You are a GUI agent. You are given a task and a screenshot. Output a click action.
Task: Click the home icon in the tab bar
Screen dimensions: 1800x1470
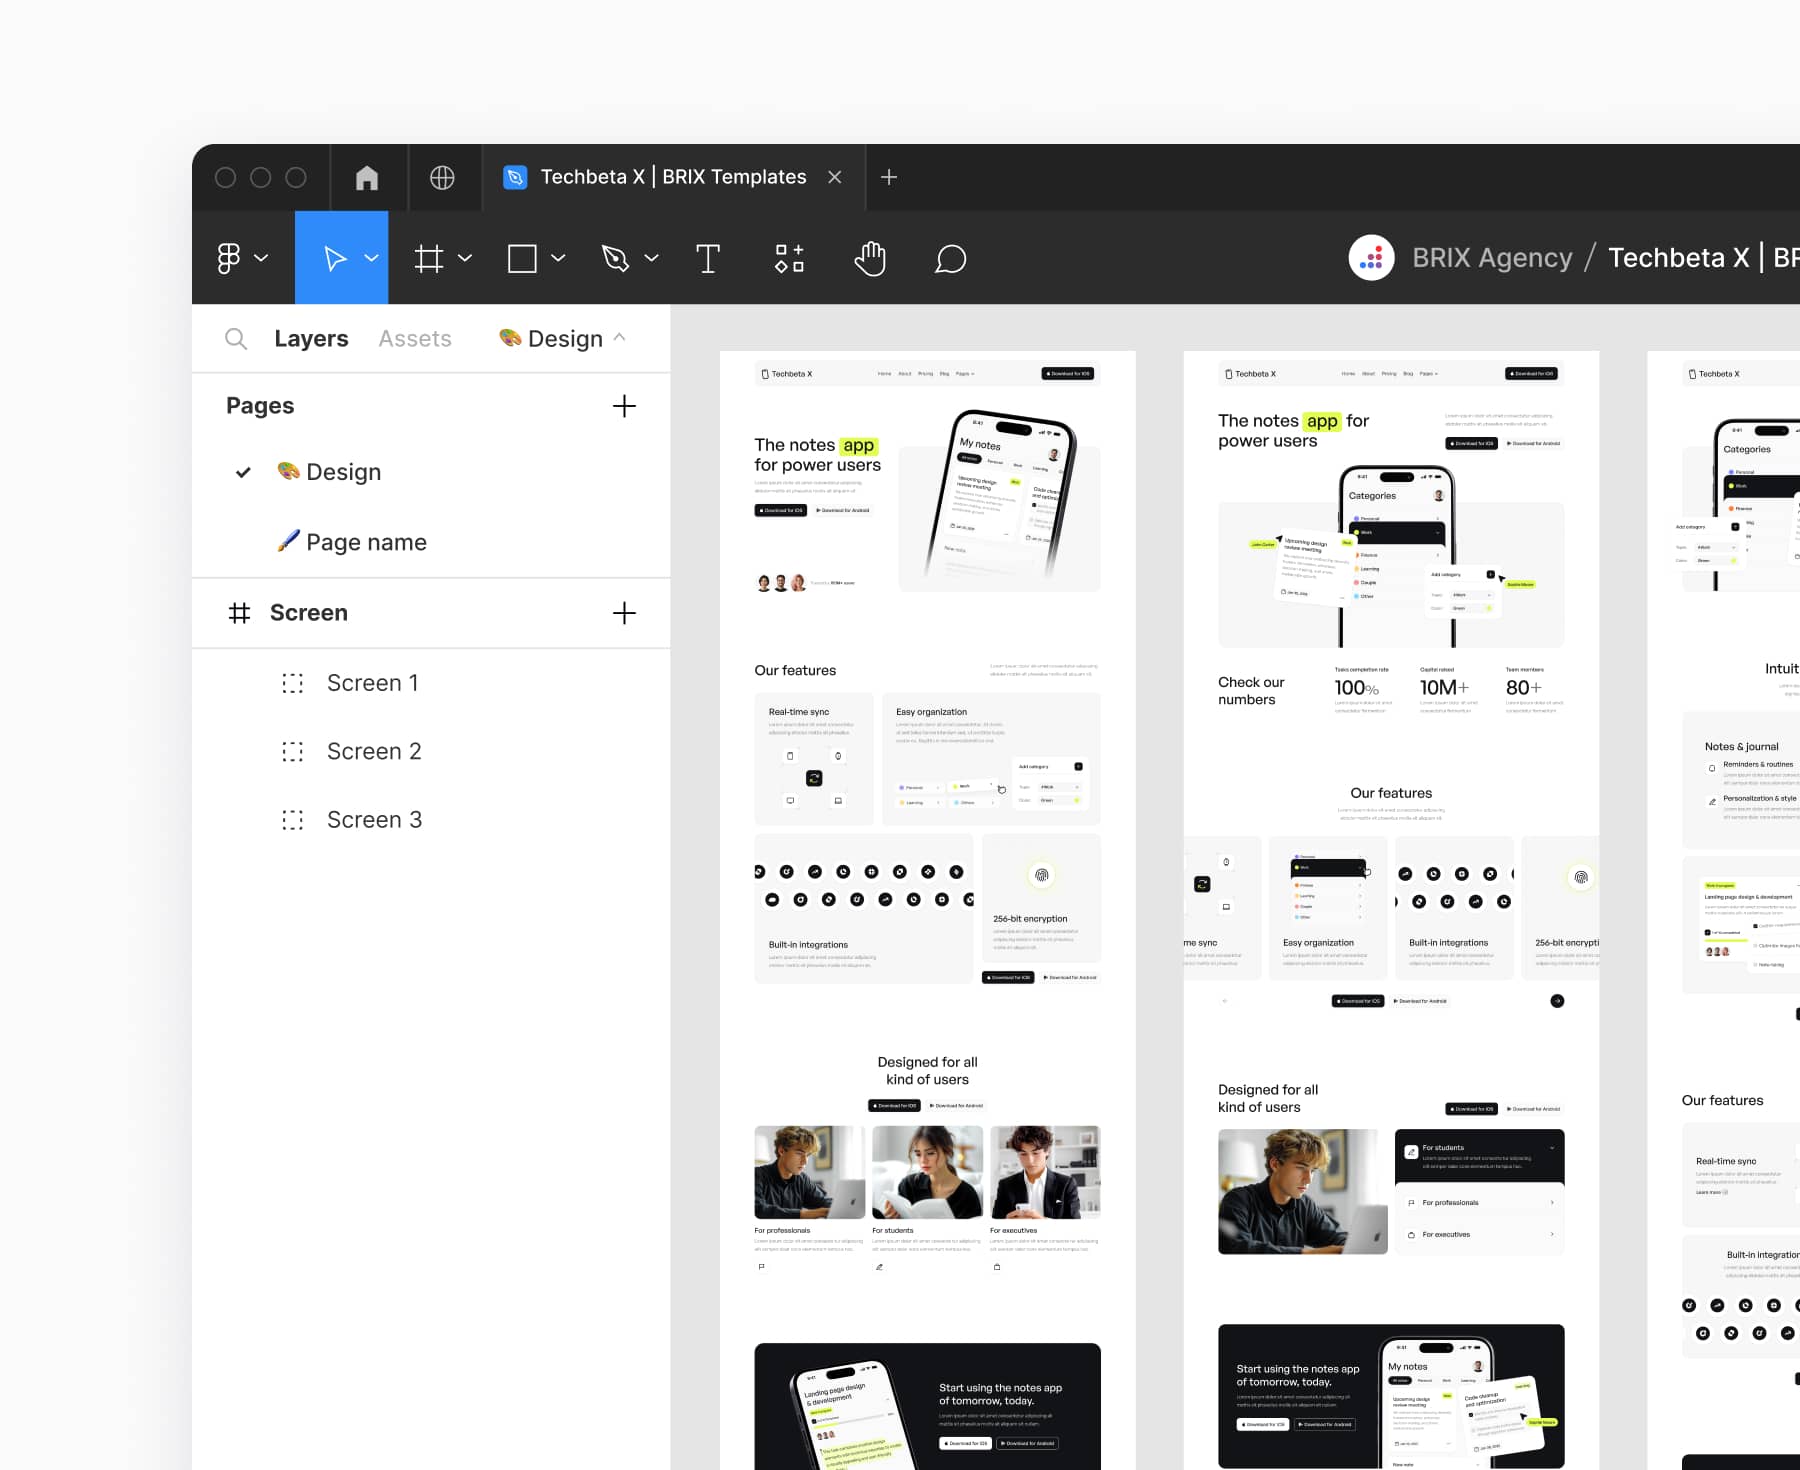[x=367, y=177]
